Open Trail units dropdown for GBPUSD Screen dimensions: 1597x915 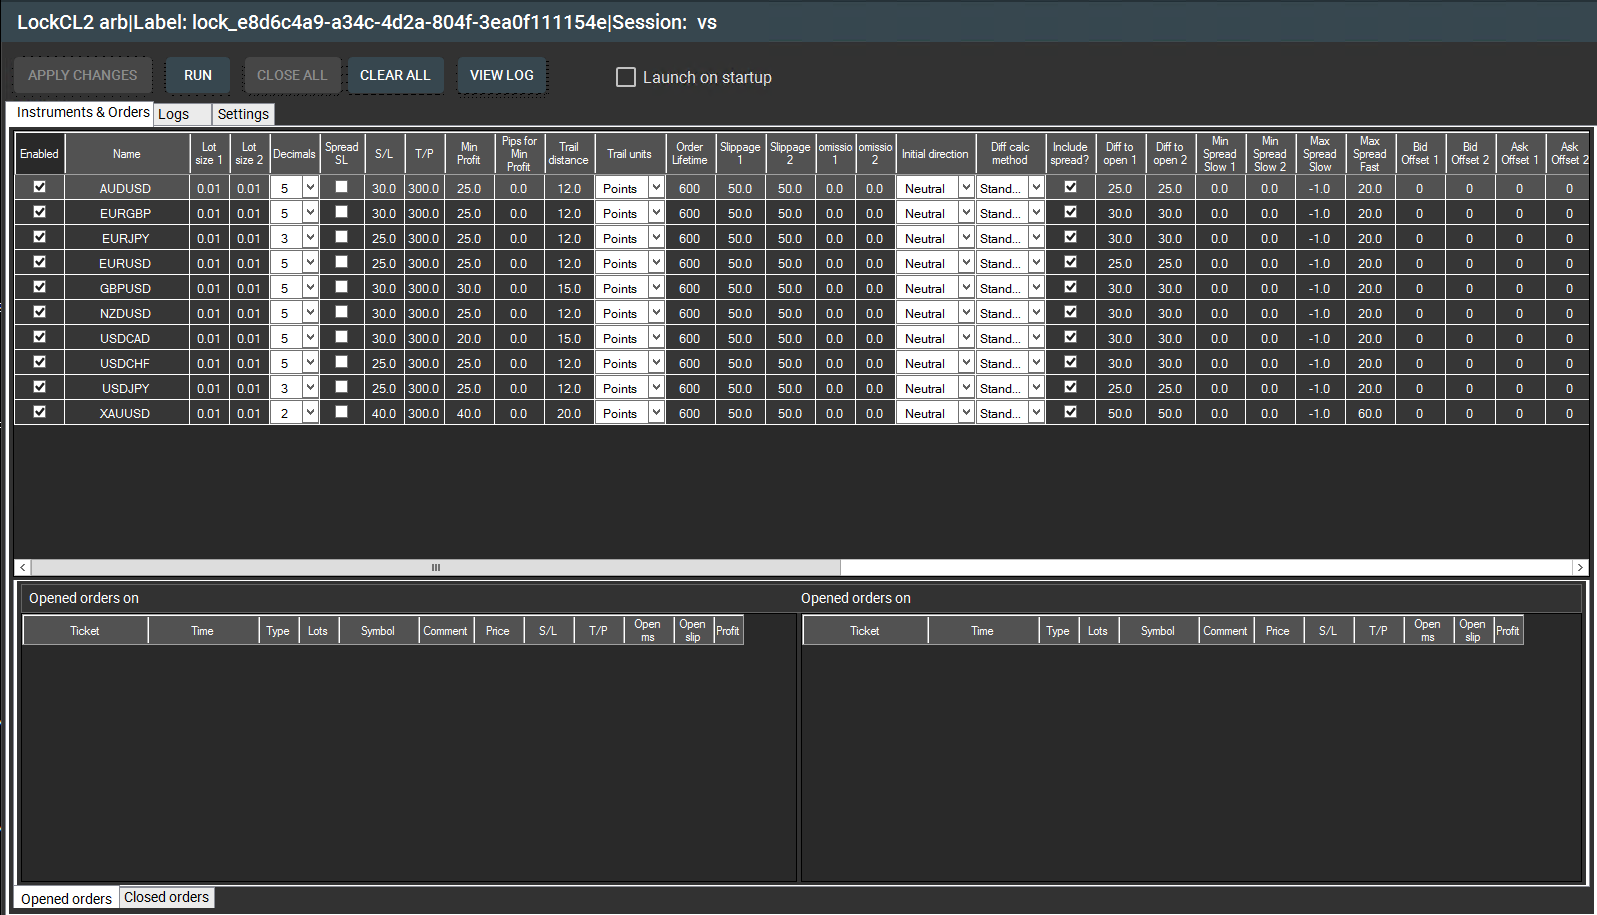click(656, 288)
